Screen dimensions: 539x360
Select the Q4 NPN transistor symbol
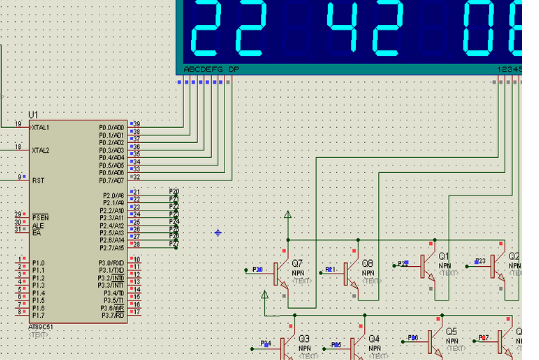(x=358, y=346)
